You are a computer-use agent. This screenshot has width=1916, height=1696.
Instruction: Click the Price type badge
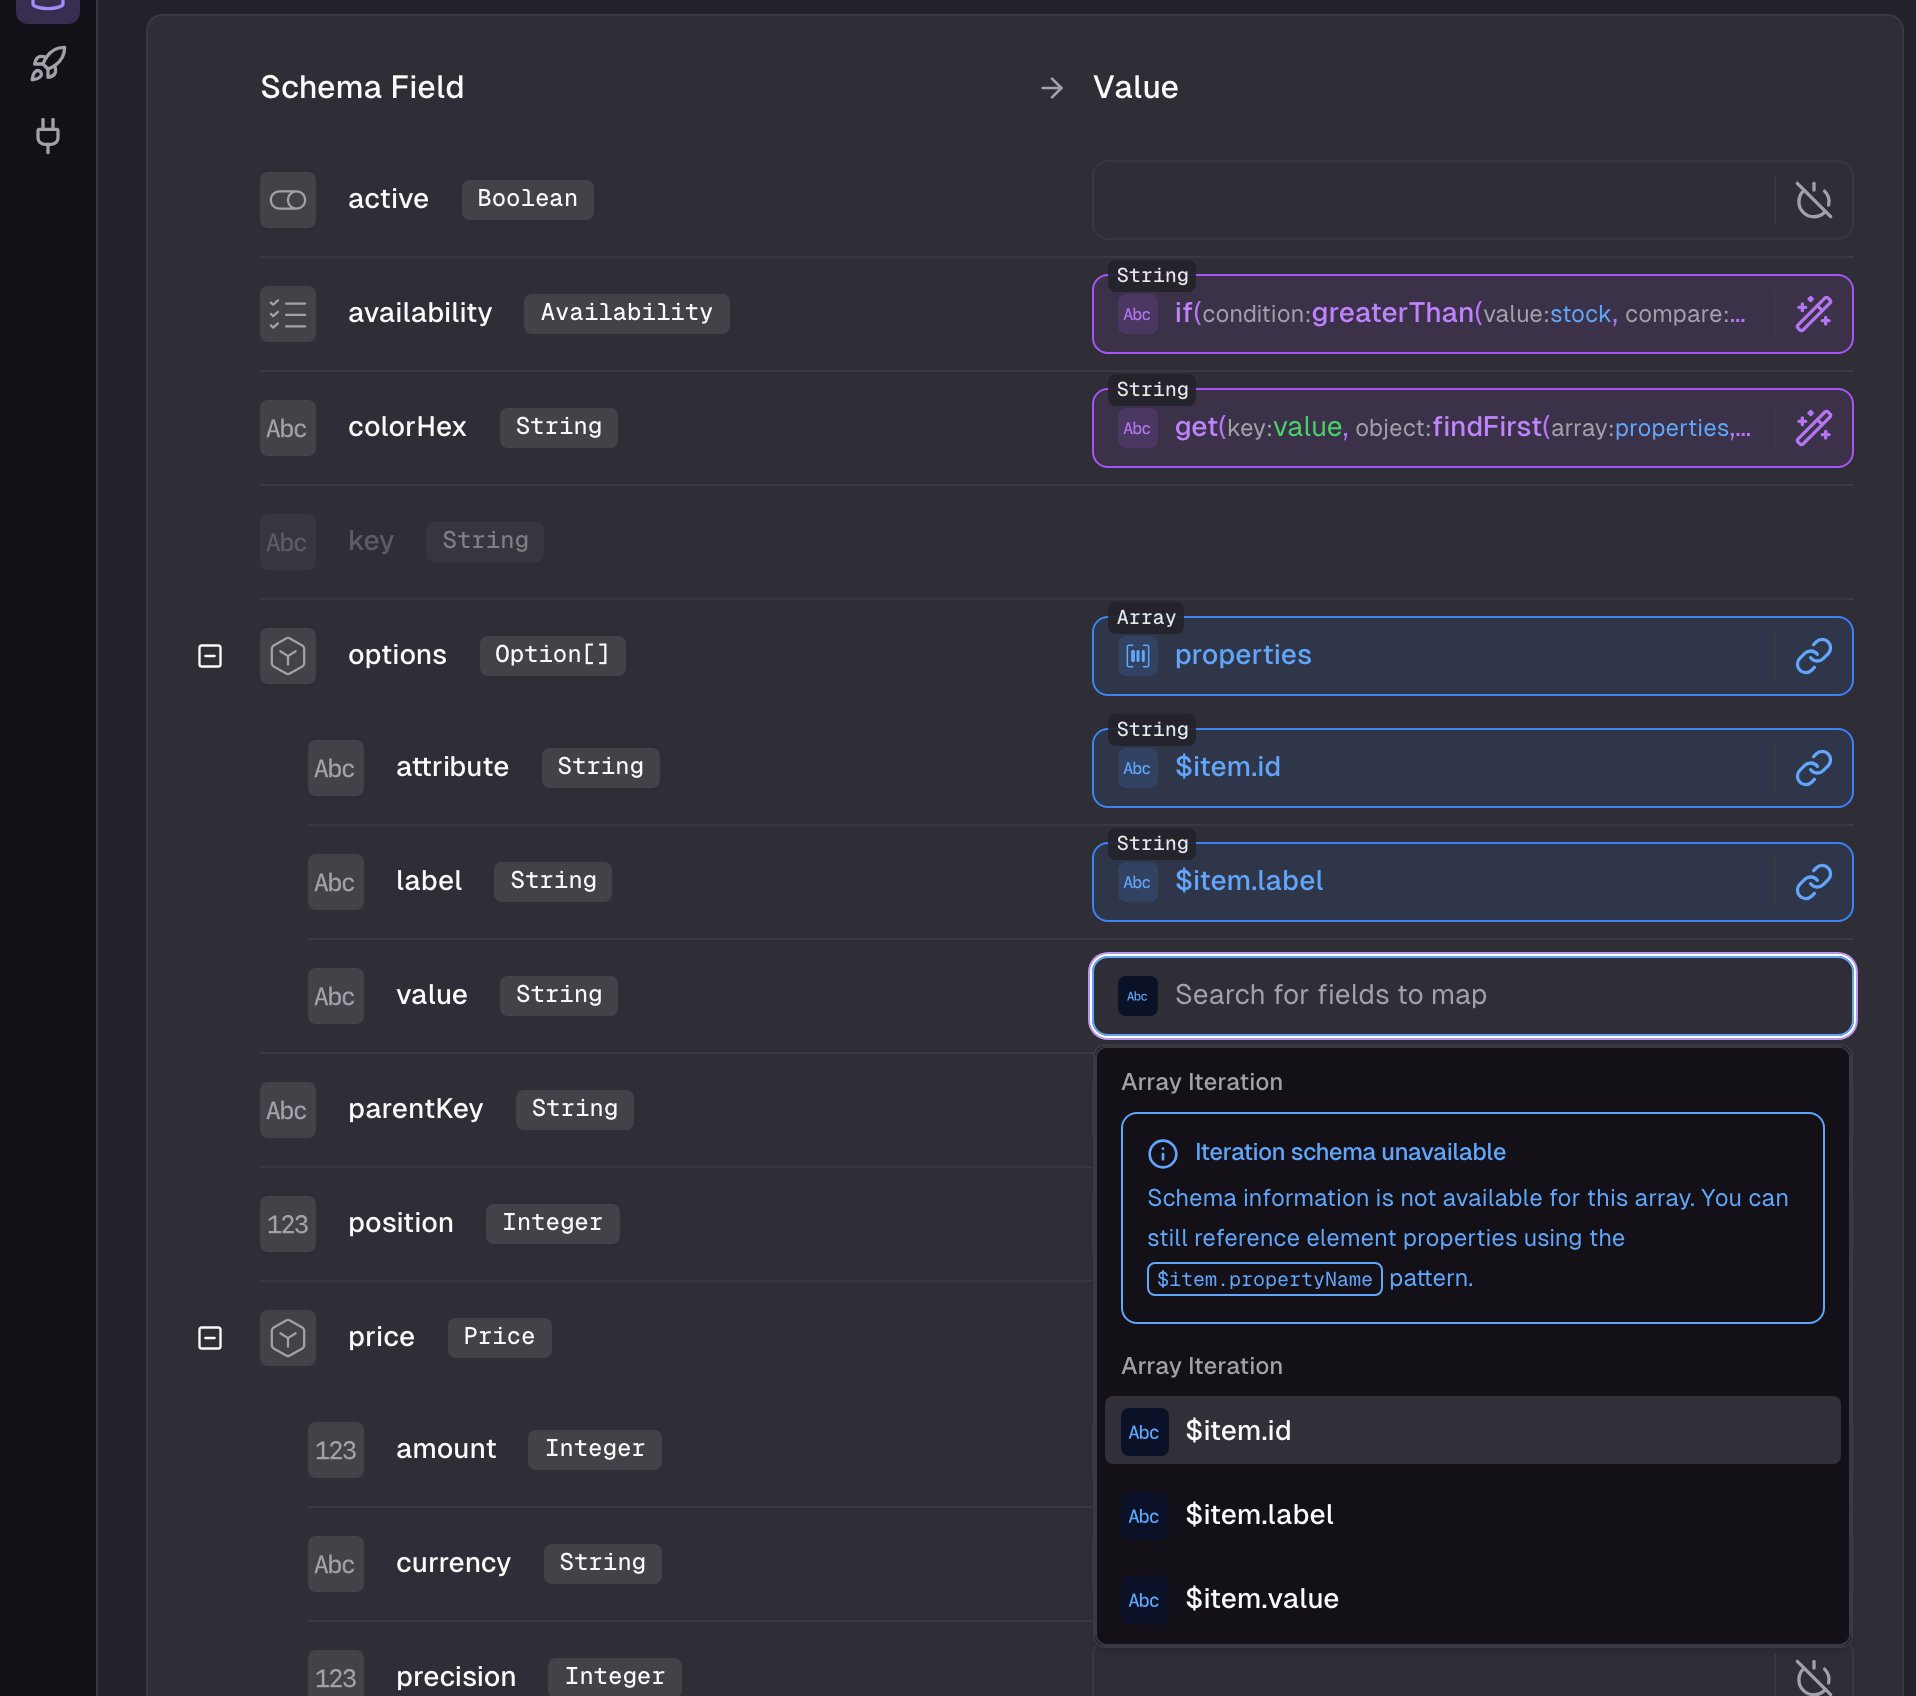499,1337
